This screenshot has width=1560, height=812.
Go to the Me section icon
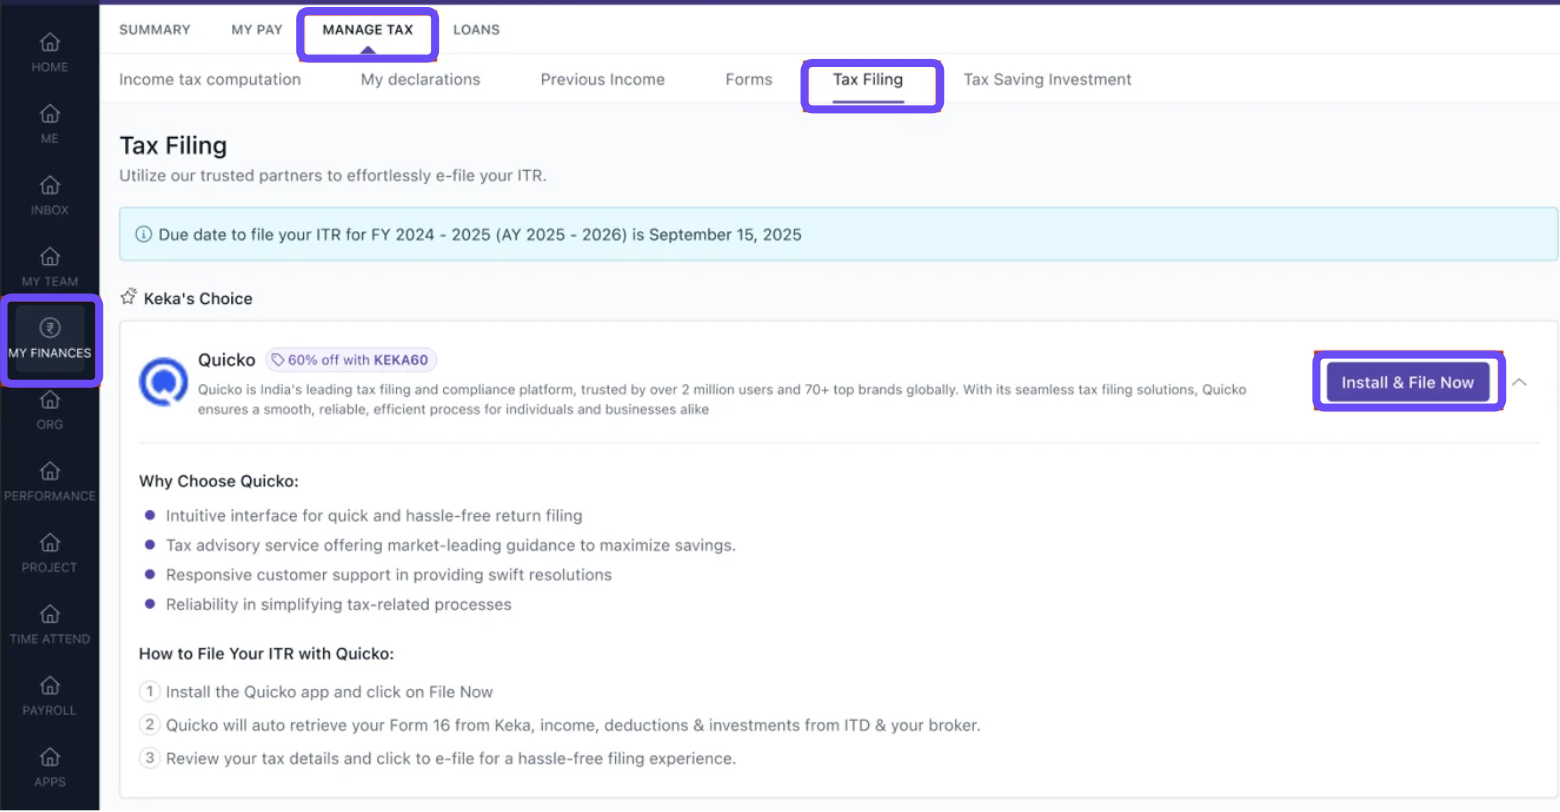click(x=49, y=115)
